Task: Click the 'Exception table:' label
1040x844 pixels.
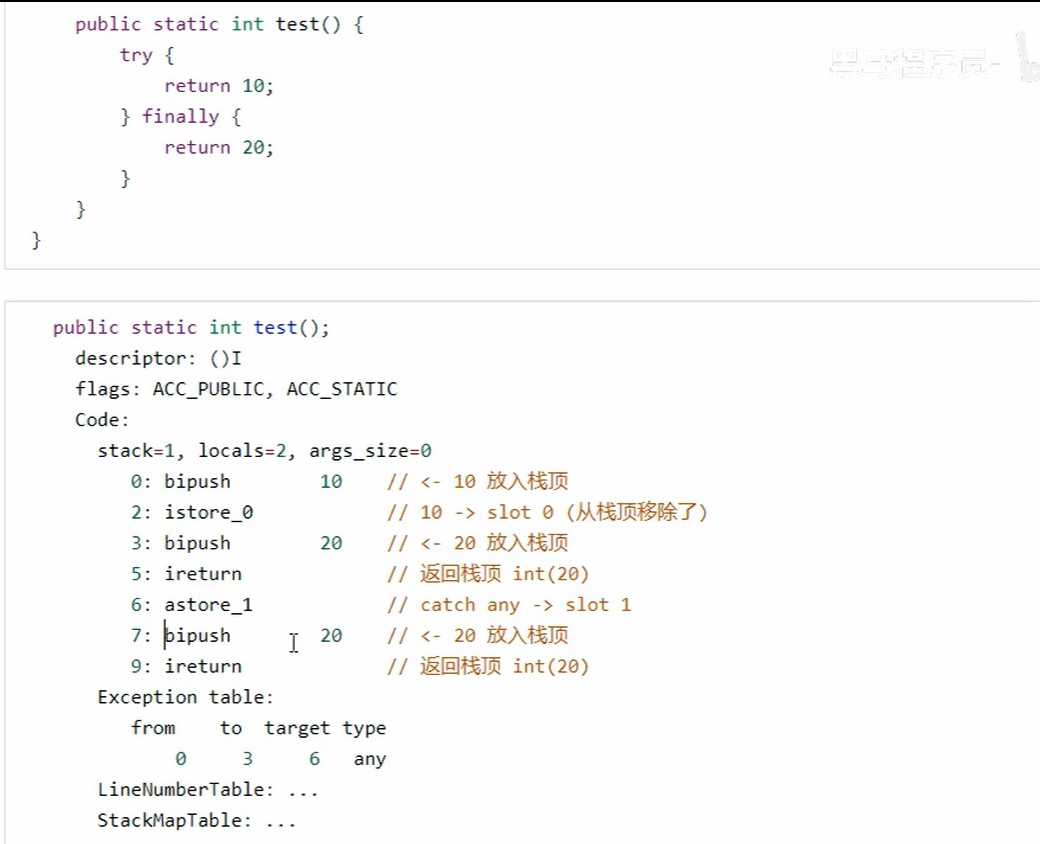Action: (x=185, y=697)
